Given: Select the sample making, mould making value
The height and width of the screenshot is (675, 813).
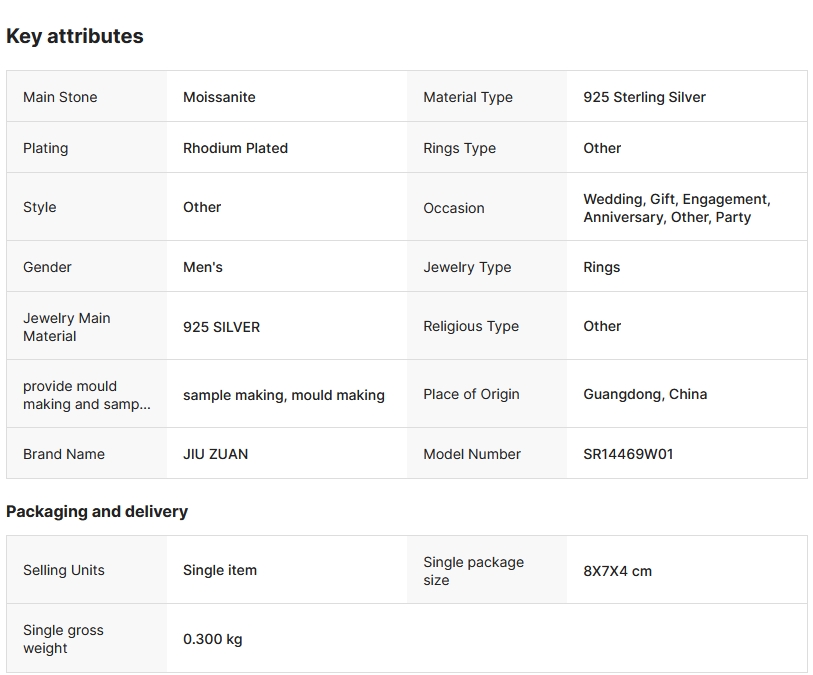Looking at the screenshot, I should [x=283, y=395].
